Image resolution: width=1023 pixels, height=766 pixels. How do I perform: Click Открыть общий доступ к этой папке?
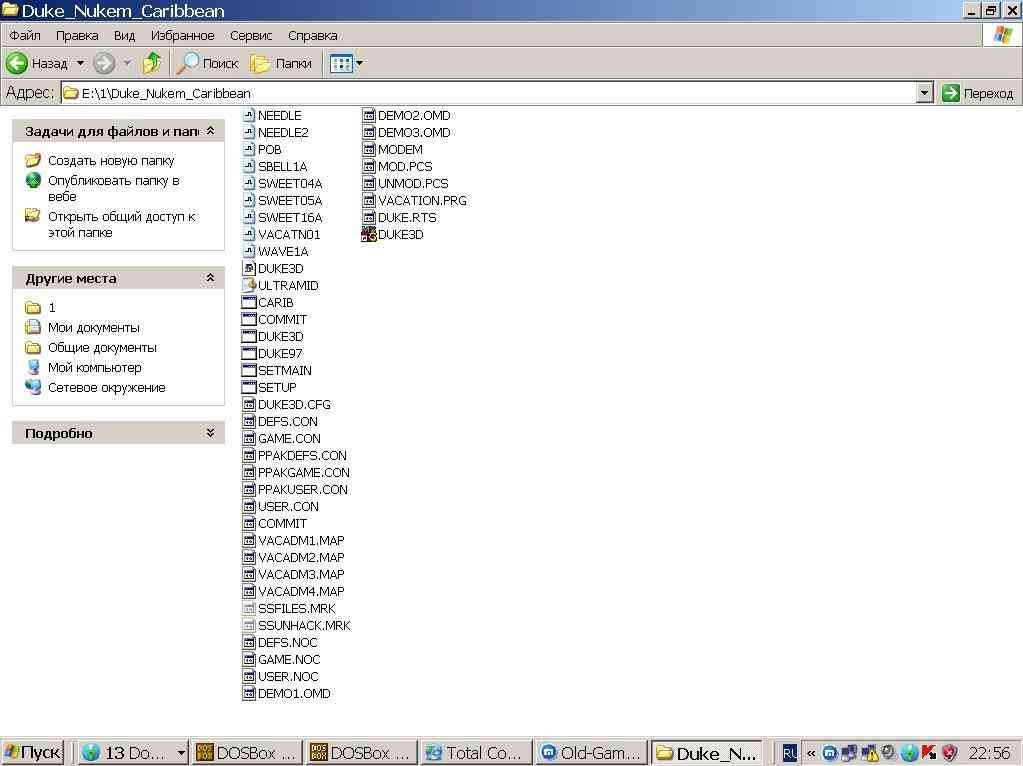121,224
